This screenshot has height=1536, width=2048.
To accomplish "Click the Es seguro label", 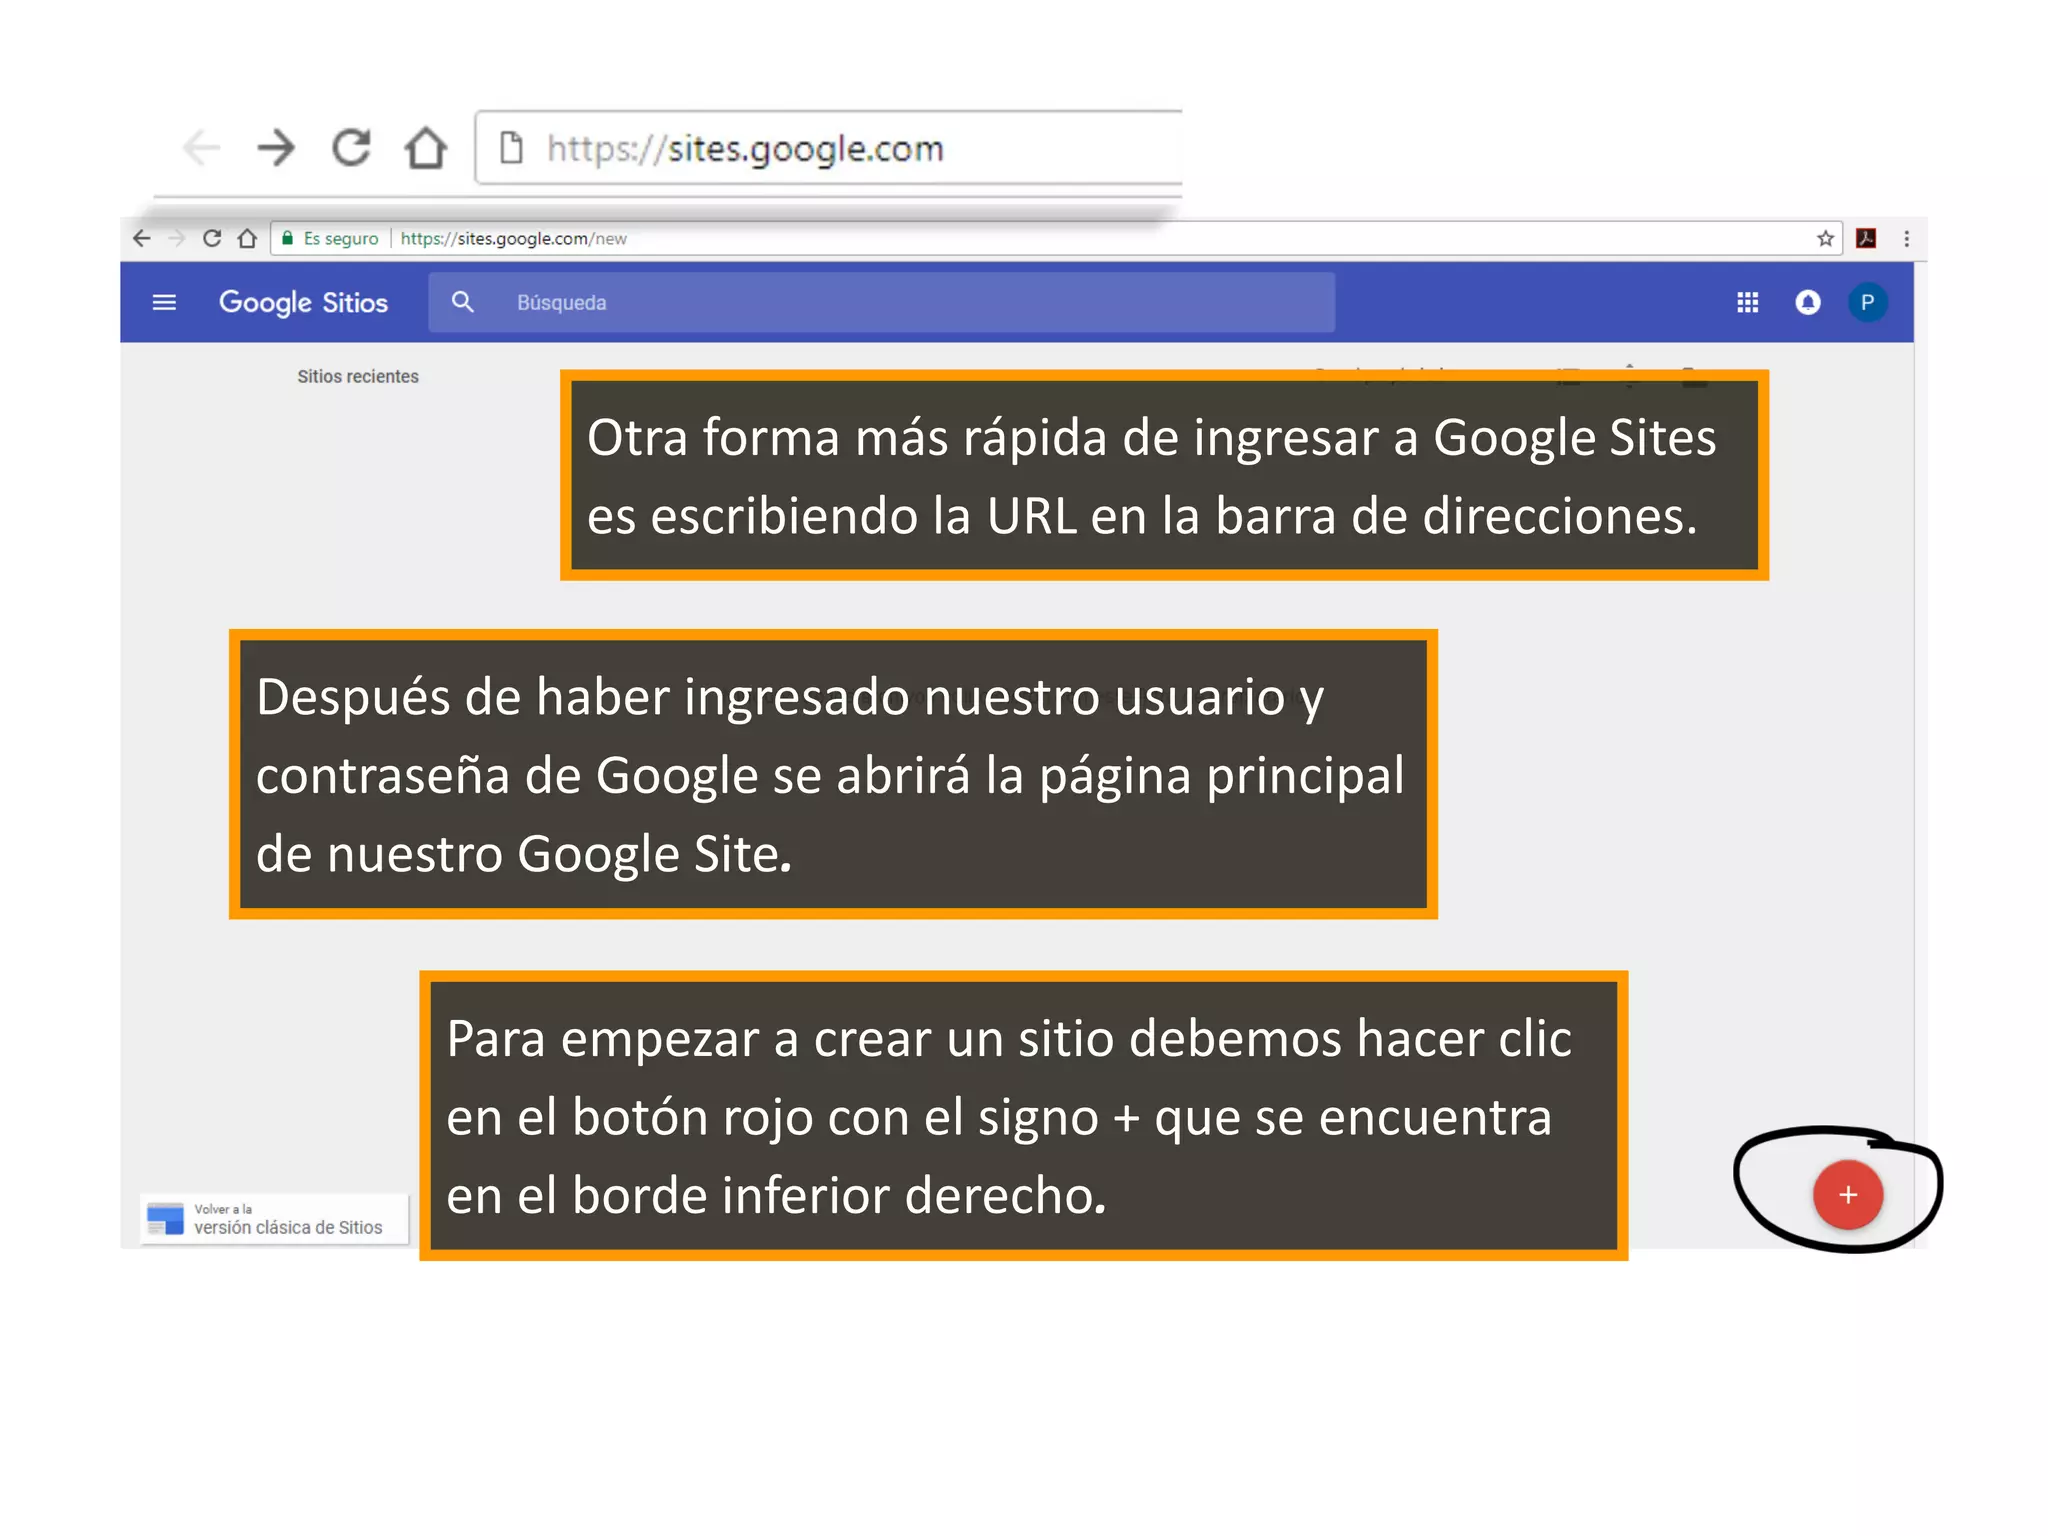I will (x=341, y=238).
